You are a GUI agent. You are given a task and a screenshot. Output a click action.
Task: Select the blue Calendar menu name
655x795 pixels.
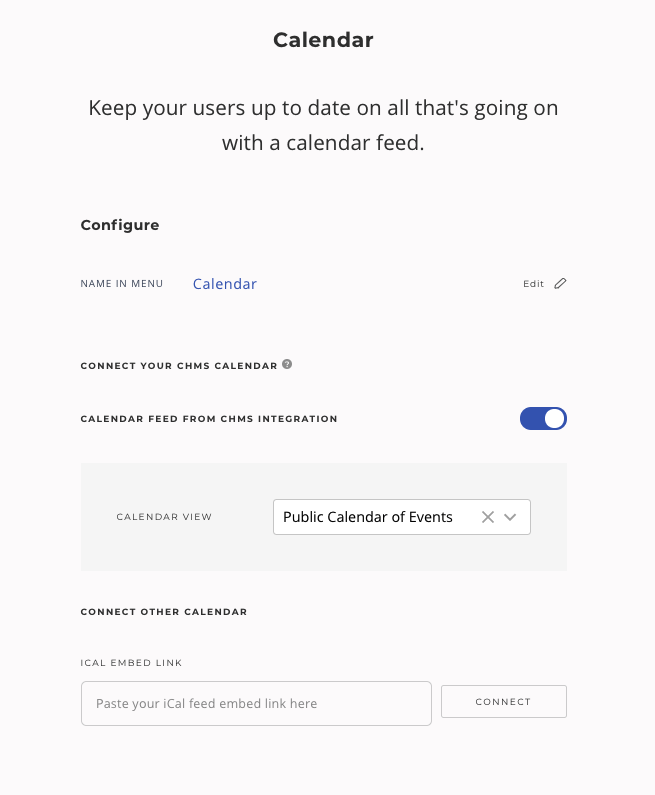pos(225,284)
